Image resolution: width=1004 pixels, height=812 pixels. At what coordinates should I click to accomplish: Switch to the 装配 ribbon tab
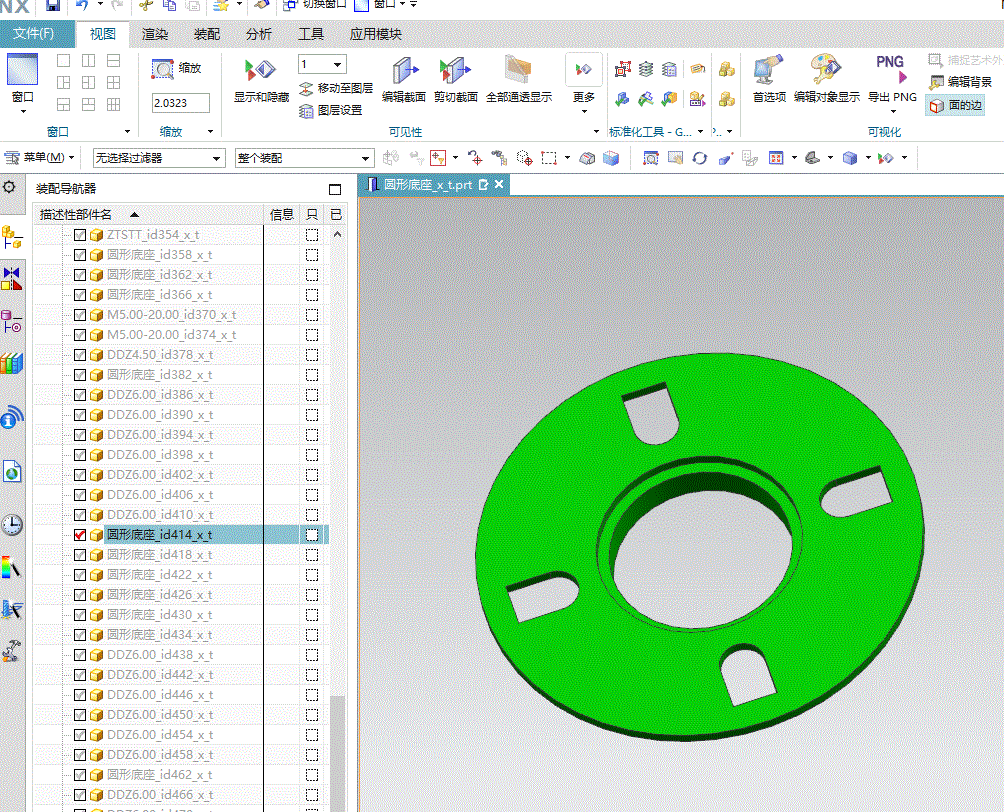pyautogui.click(x=207, y=34)
